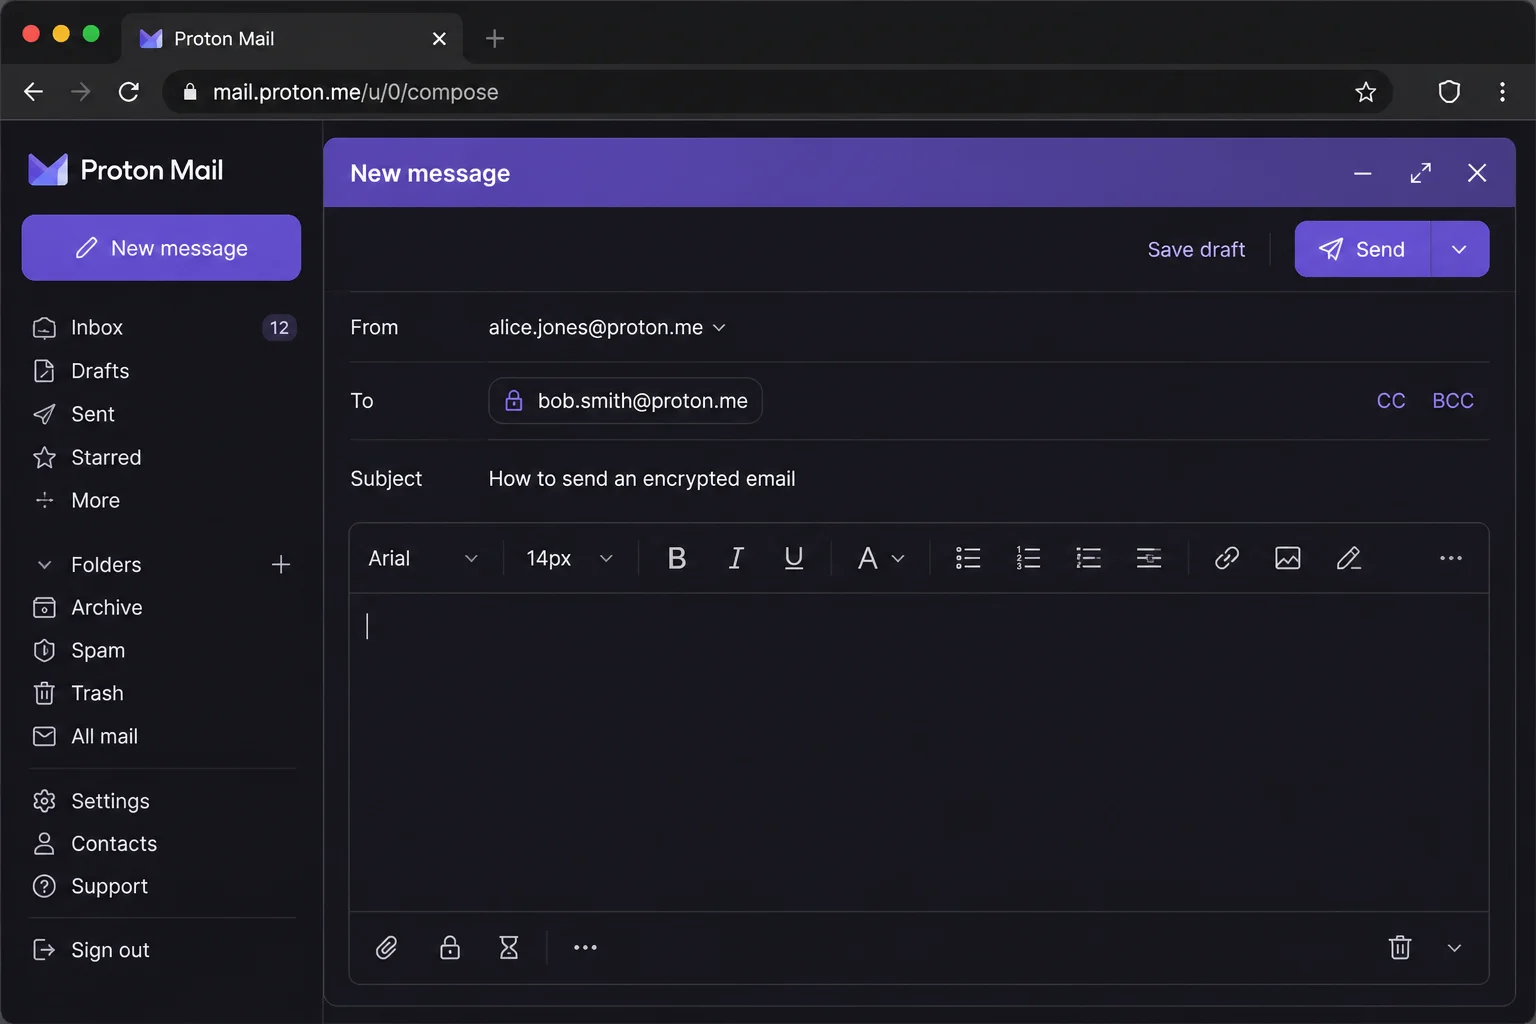The image size is (1536, 1024).
Task: Insert an image into the message
Action: pyautogui.click(x=1288, y=558)
